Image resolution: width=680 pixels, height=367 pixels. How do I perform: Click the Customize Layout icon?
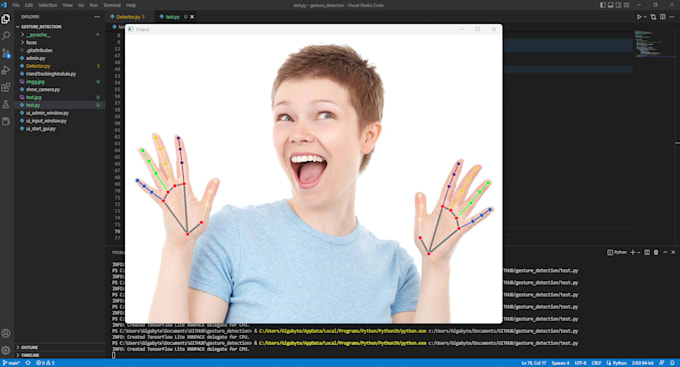click(x=626, y=5)
